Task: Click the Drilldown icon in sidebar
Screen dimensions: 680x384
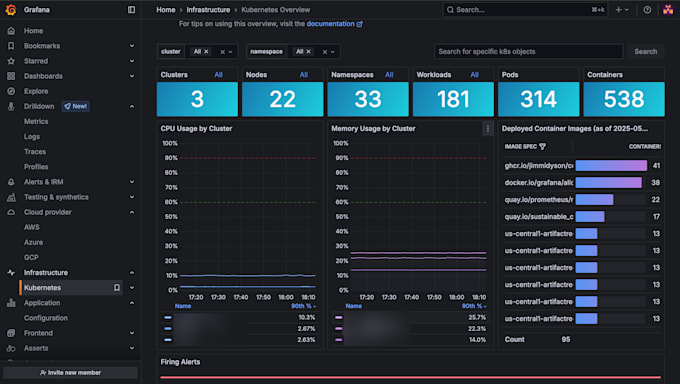Action: (x=11, y=106)
